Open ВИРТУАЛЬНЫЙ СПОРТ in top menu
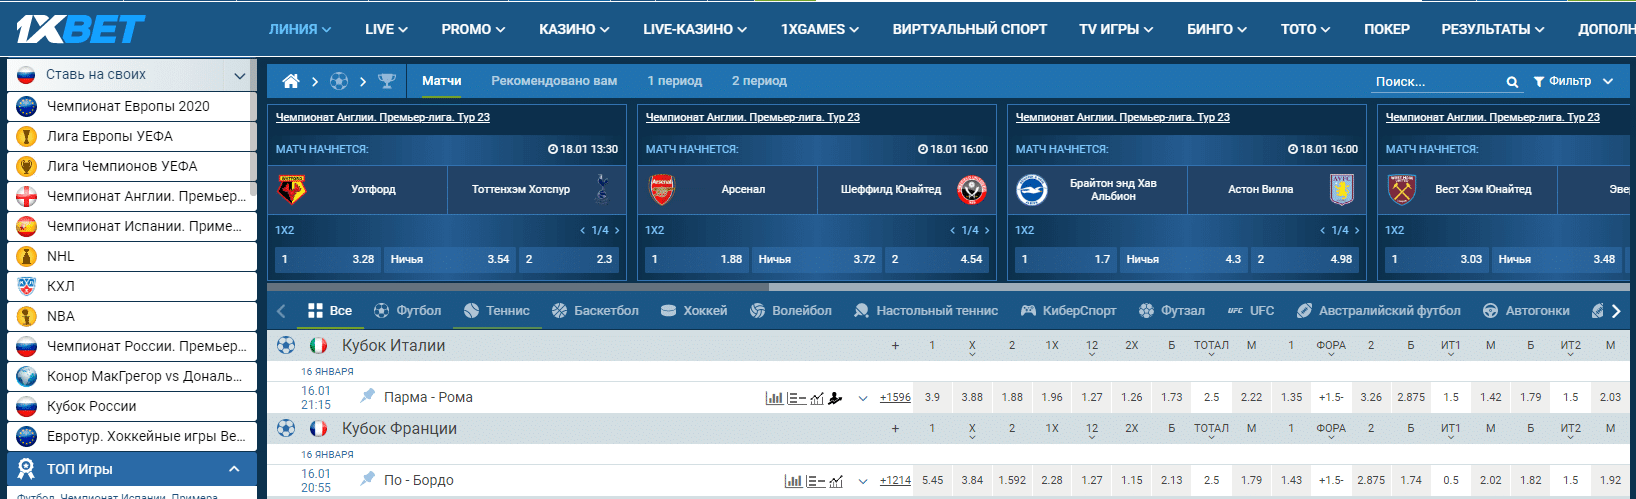1636x499 pixels. coord(970,29)
